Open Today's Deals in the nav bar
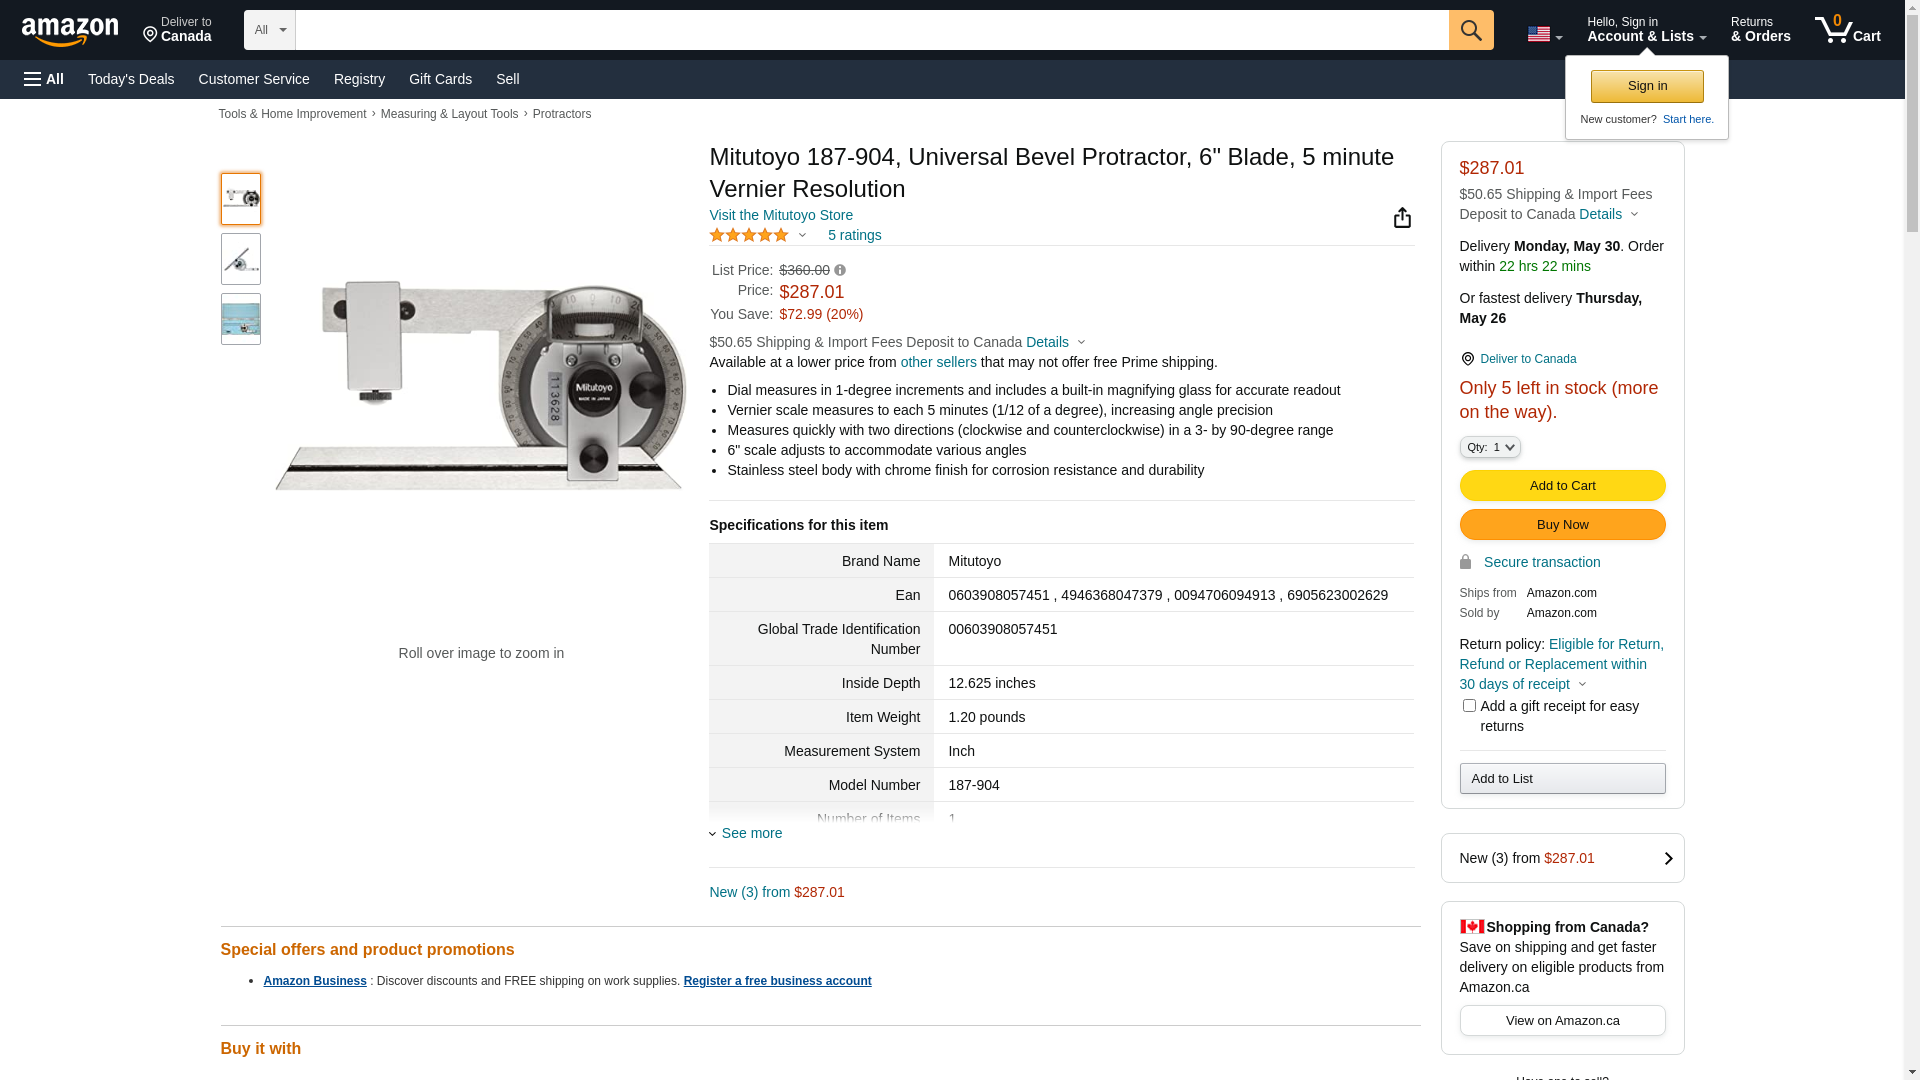Screen dimensions: 1920x1080 pyautogui.click(x=131, y=79)
